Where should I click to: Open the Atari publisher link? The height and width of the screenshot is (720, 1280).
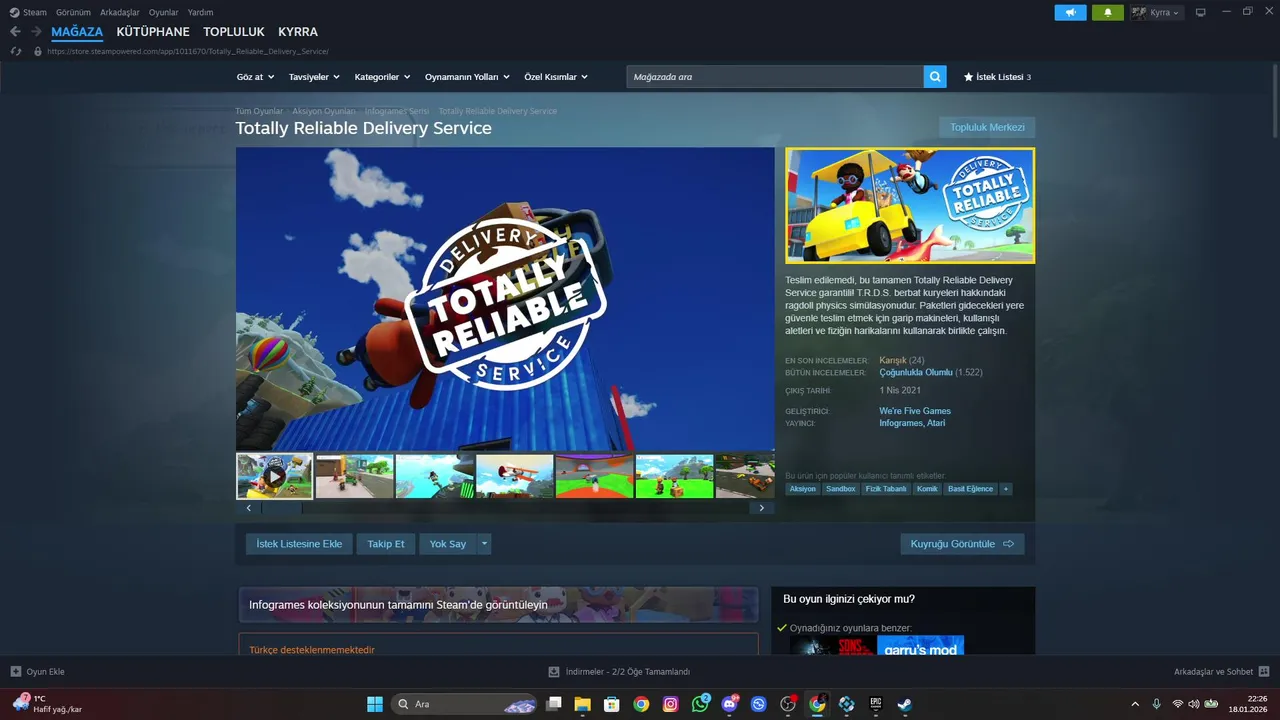coord(936,423)
